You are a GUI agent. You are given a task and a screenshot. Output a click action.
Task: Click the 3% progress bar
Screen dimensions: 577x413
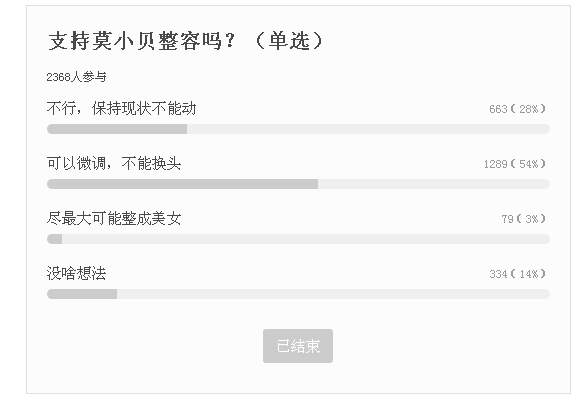298,239
